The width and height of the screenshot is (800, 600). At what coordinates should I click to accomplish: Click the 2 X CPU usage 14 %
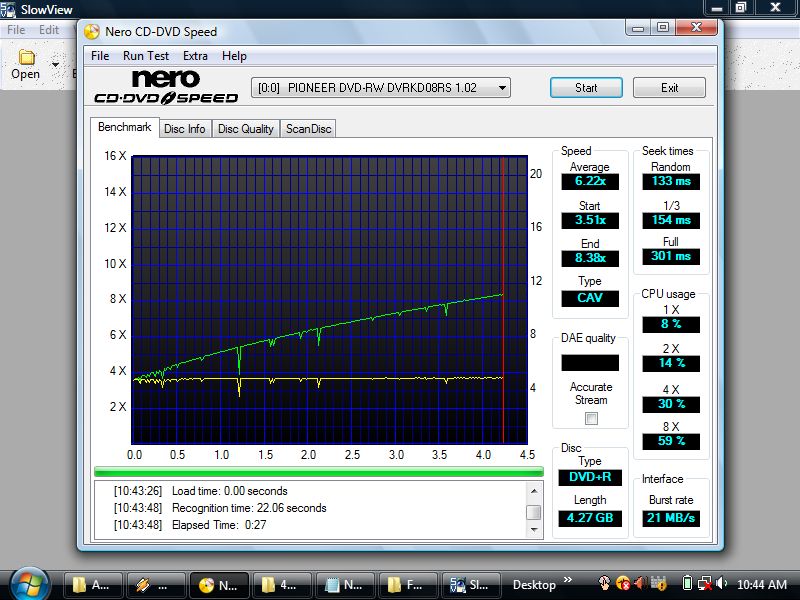[671, 363]
